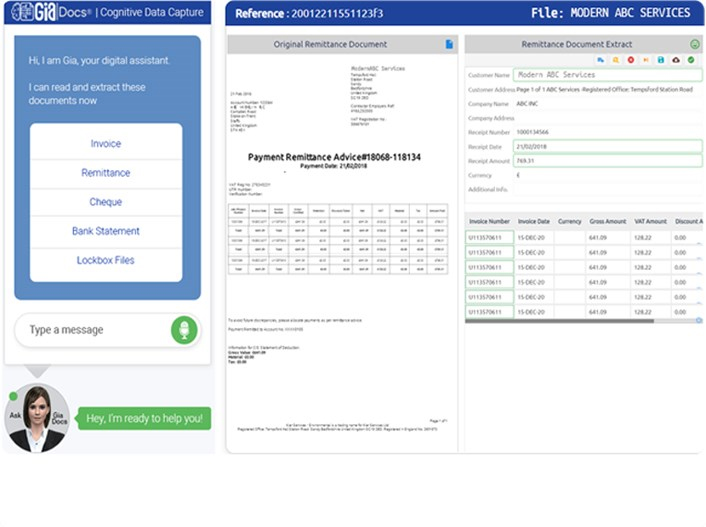Click the dark cloud upload icon
Viewport: 706px width, 527px height.
pyautogui.click(x=676, y=60)
